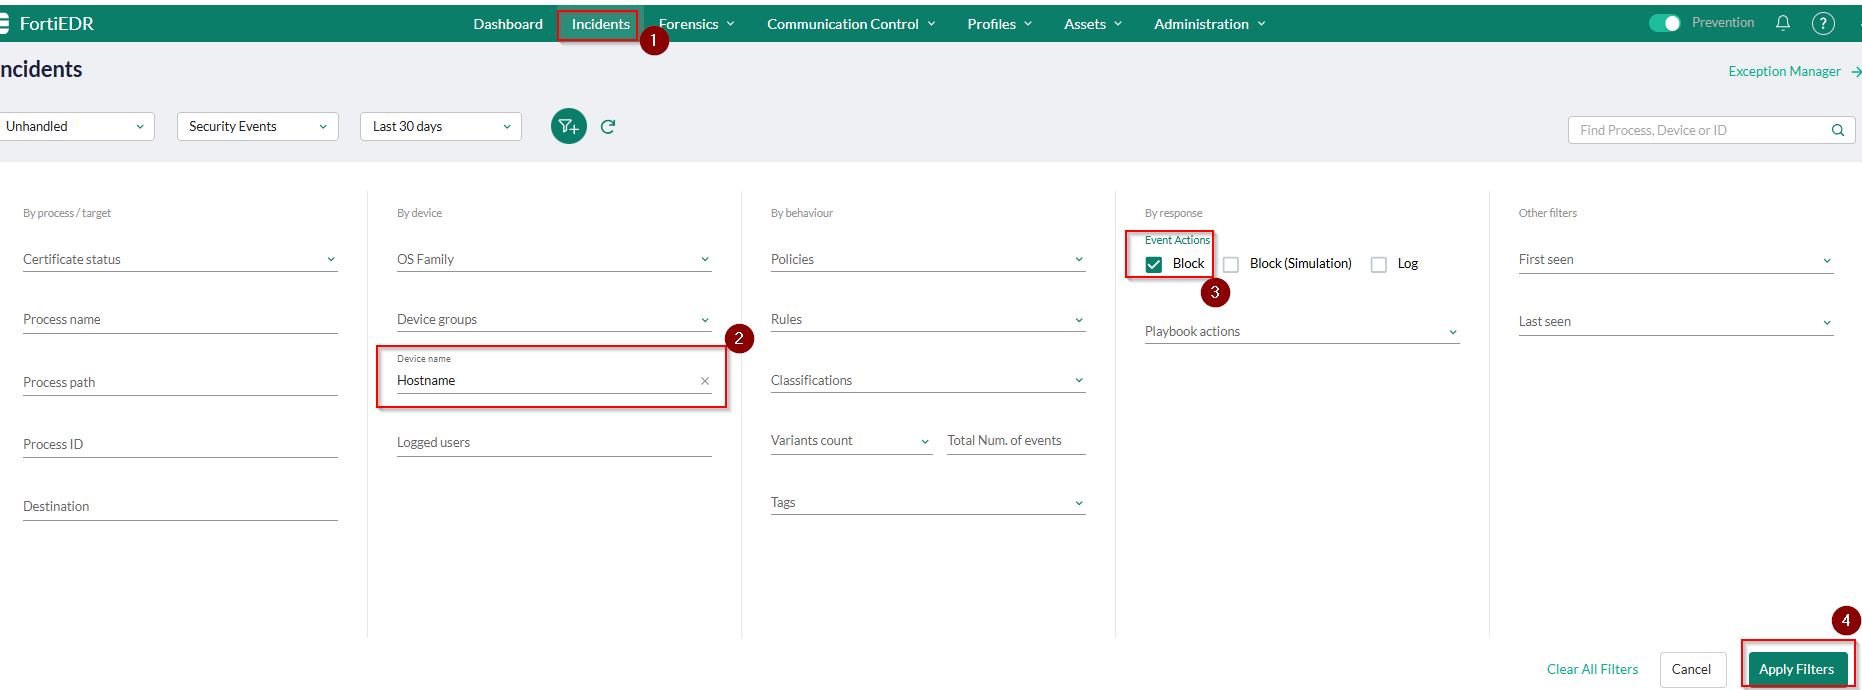This screenshot has height=690, width=1862.
Task: Uncheck the Block event action checkbox
Action: coord(1154,264)
